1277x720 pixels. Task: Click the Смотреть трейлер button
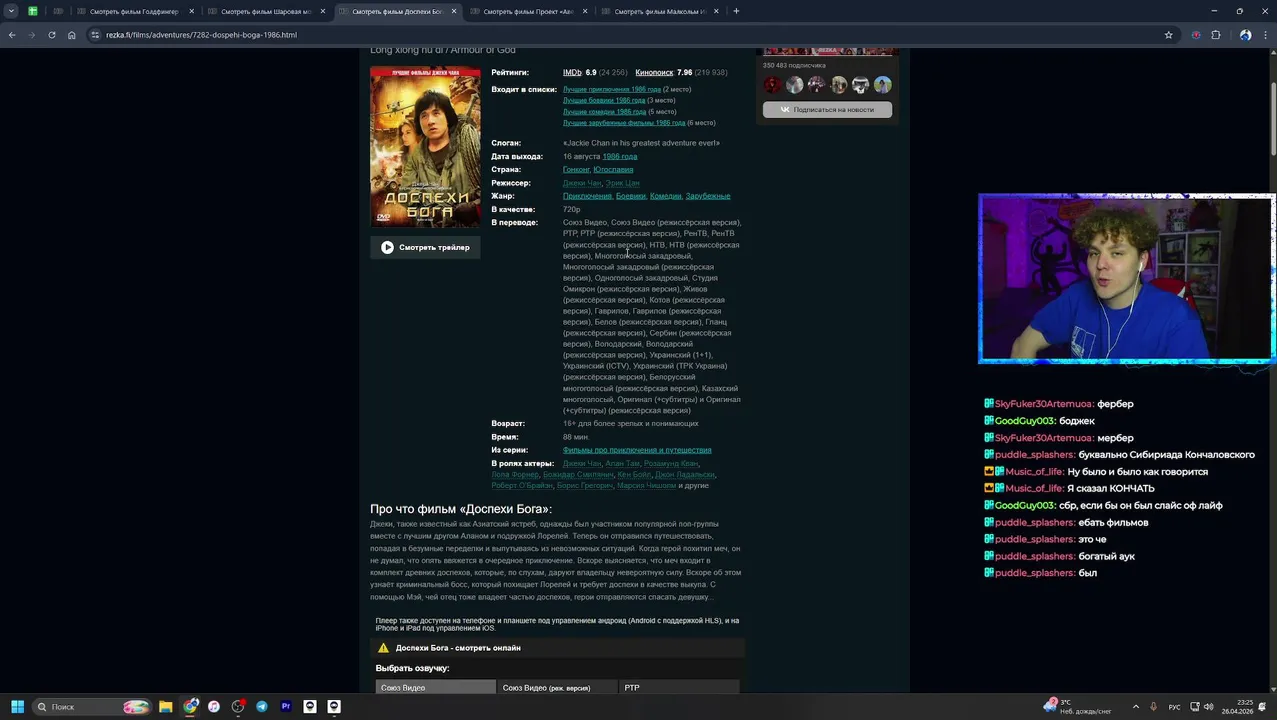click(x=425, y=247)
